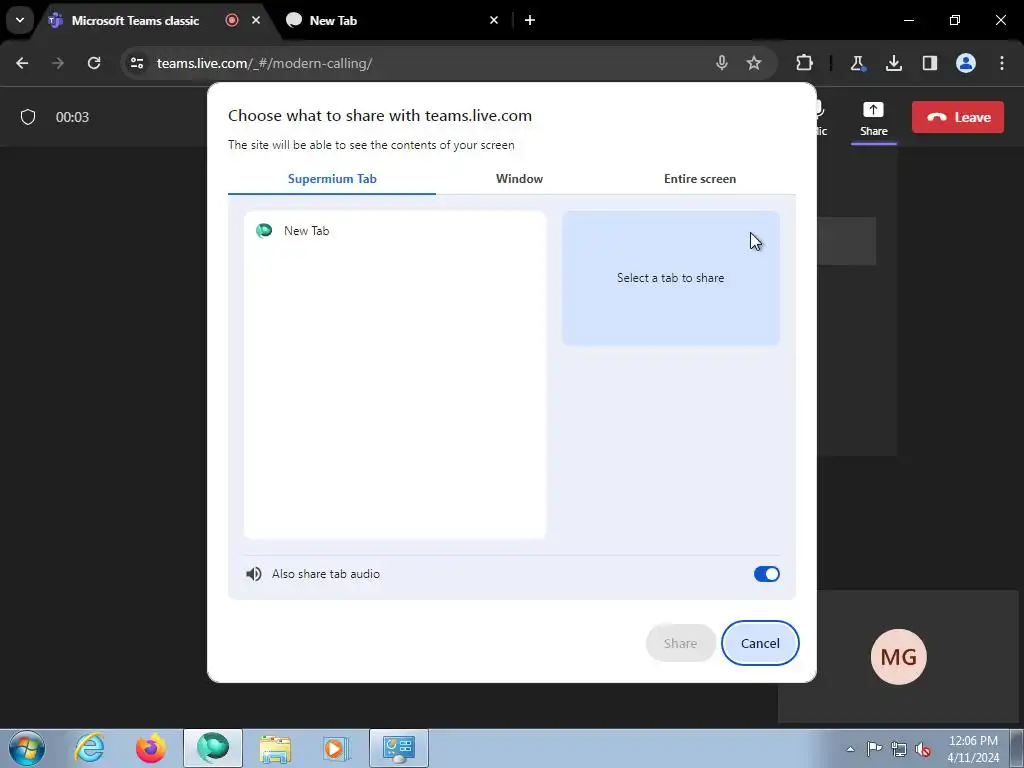Click the network tray icon

[x=899, y=749]
